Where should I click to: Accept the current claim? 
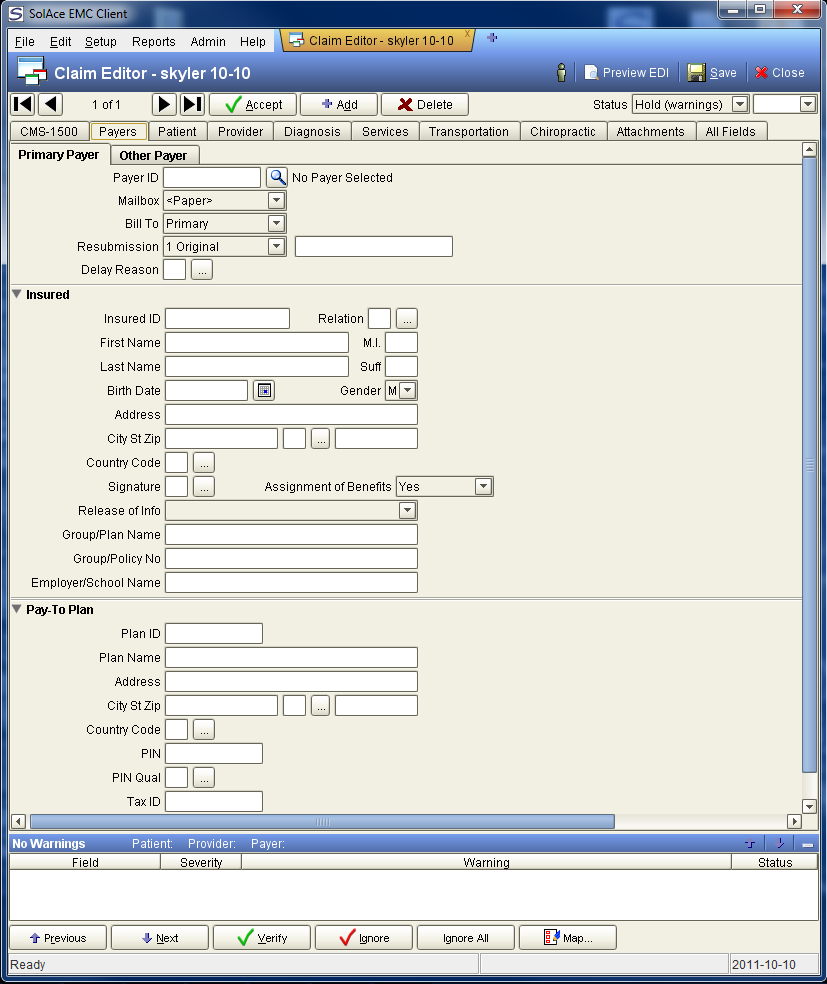[x=253, y=104]
